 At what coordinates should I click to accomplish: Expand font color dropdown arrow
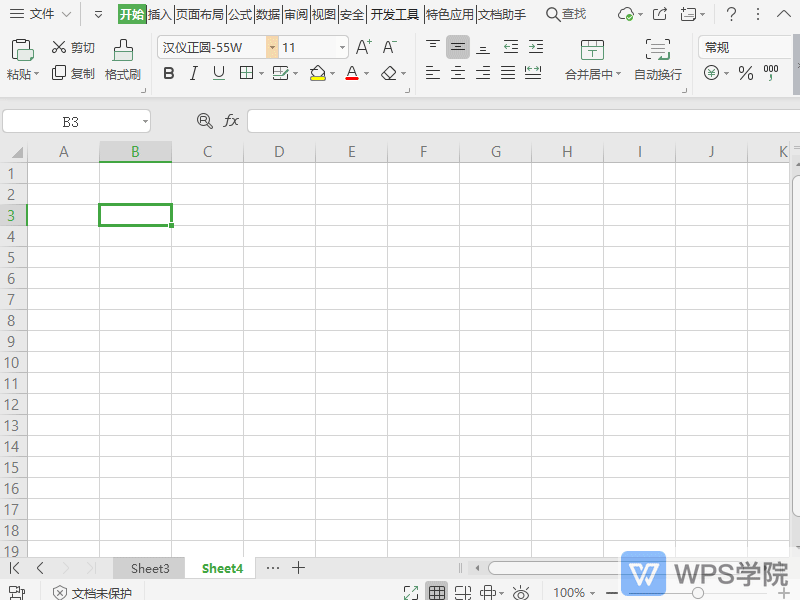pos(366,73)
